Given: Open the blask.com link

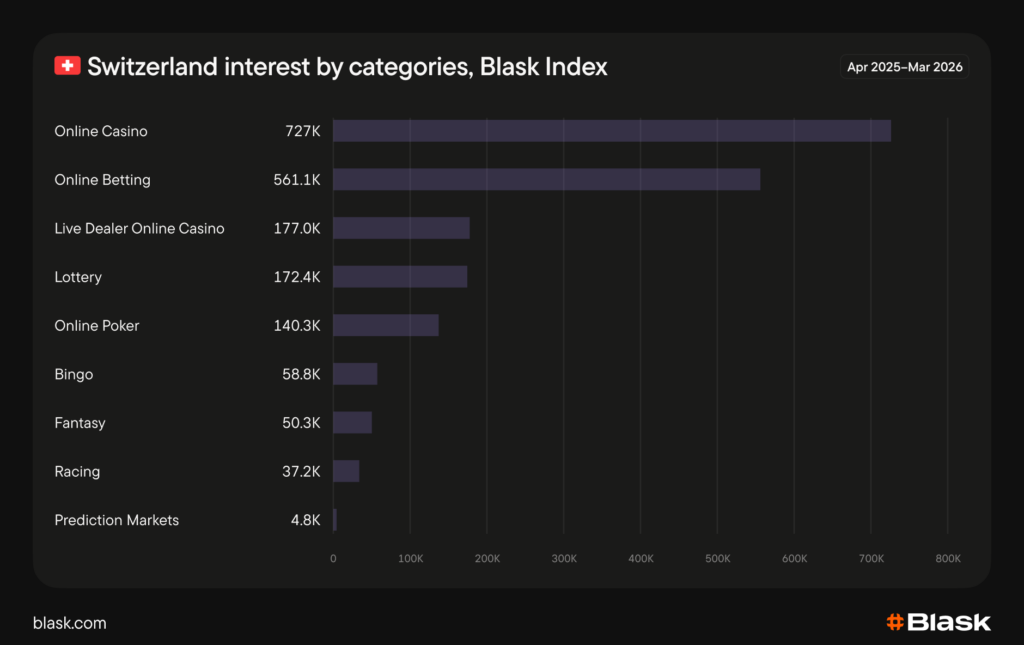Looking at the screenshot, I should (x=69, y=623).
